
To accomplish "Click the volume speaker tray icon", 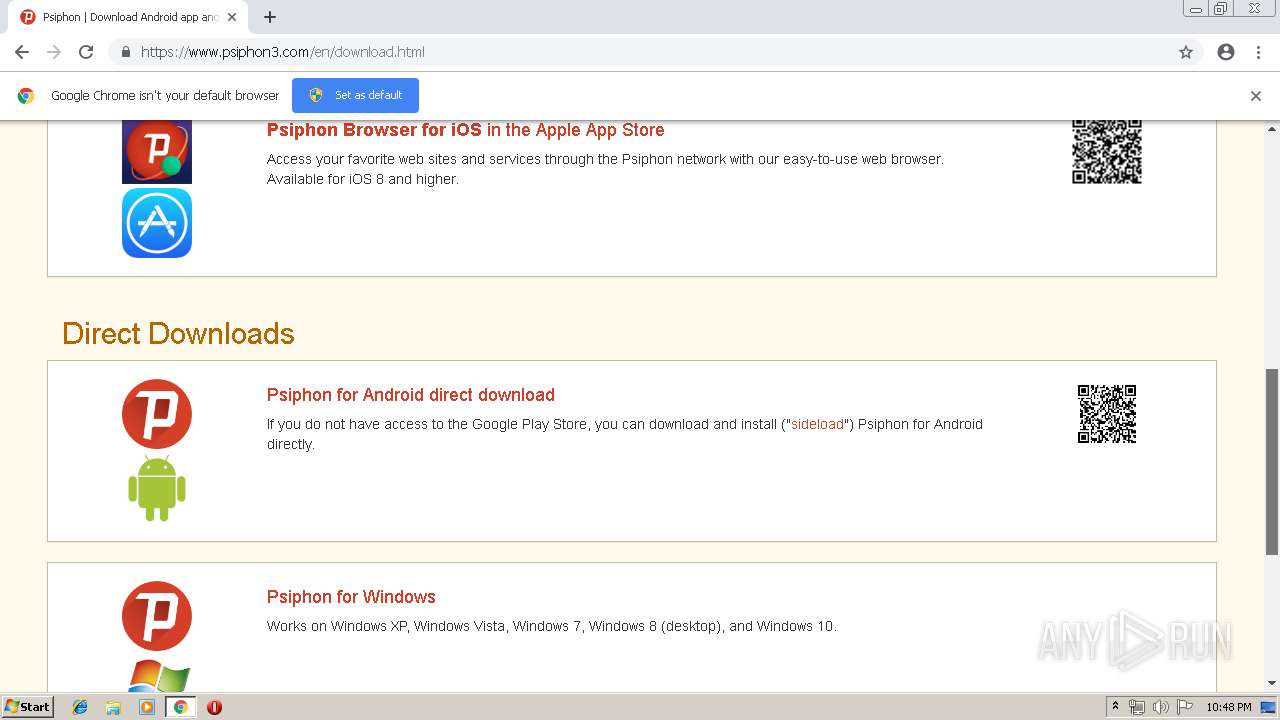I will point(1161,707).
